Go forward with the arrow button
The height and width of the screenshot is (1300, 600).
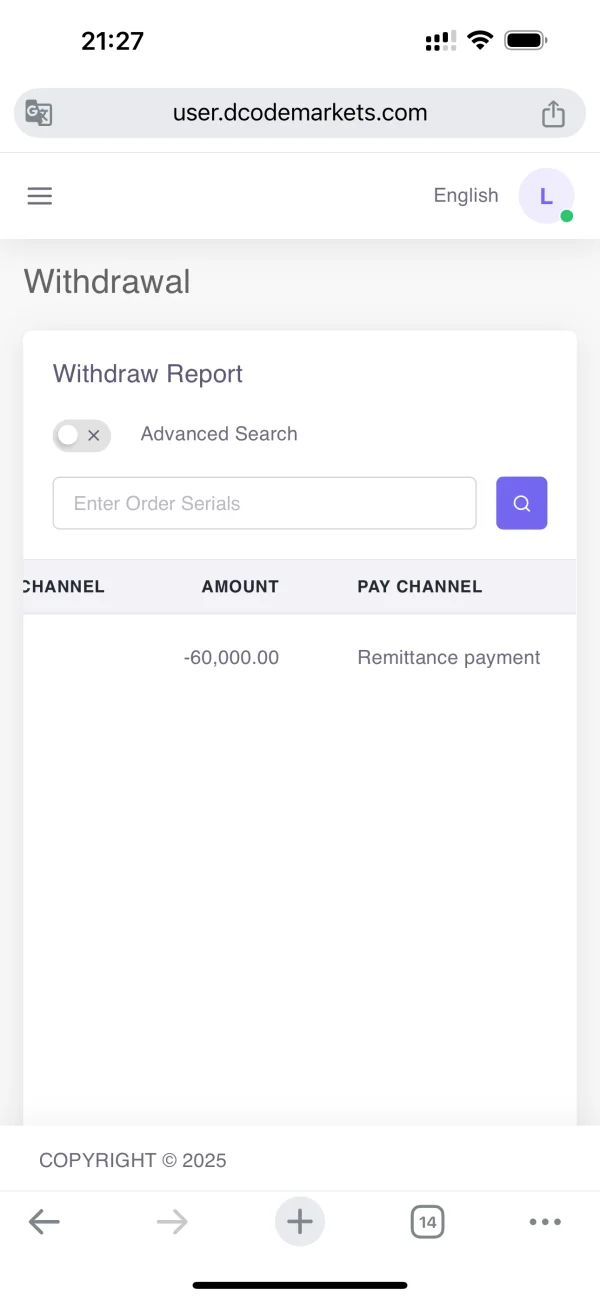[x=172, y=1221]
